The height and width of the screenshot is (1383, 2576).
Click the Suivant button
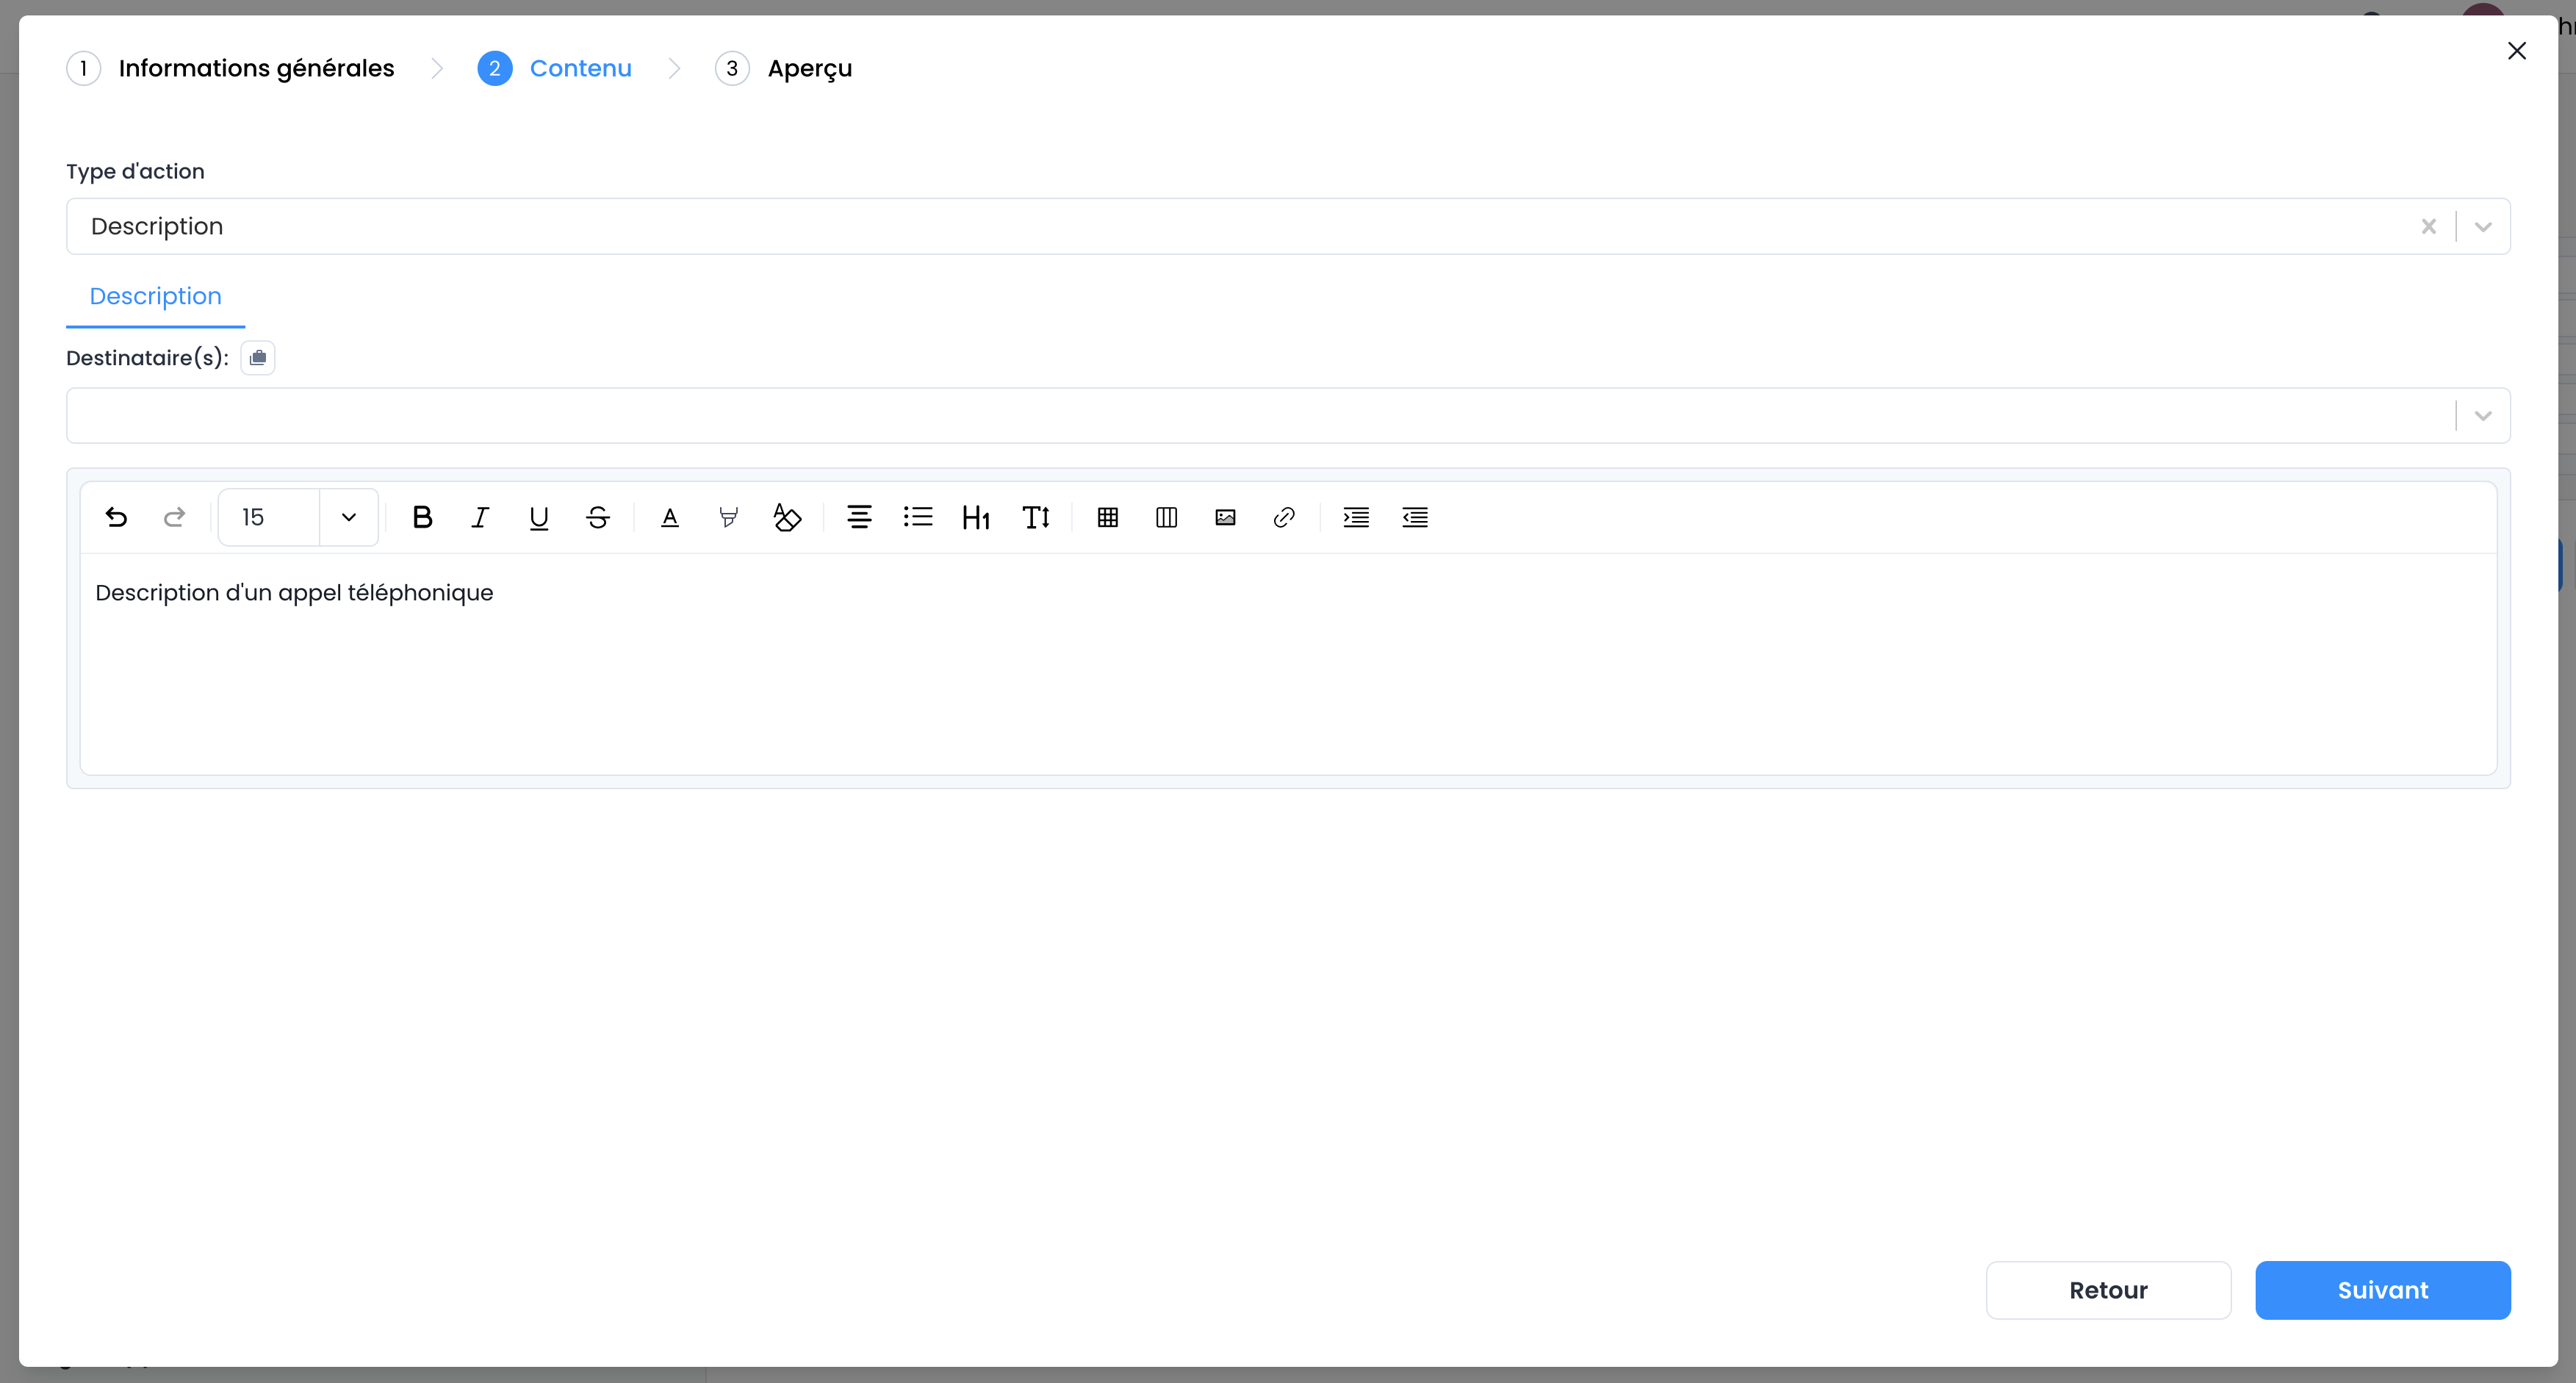tap(2382, 1290)
